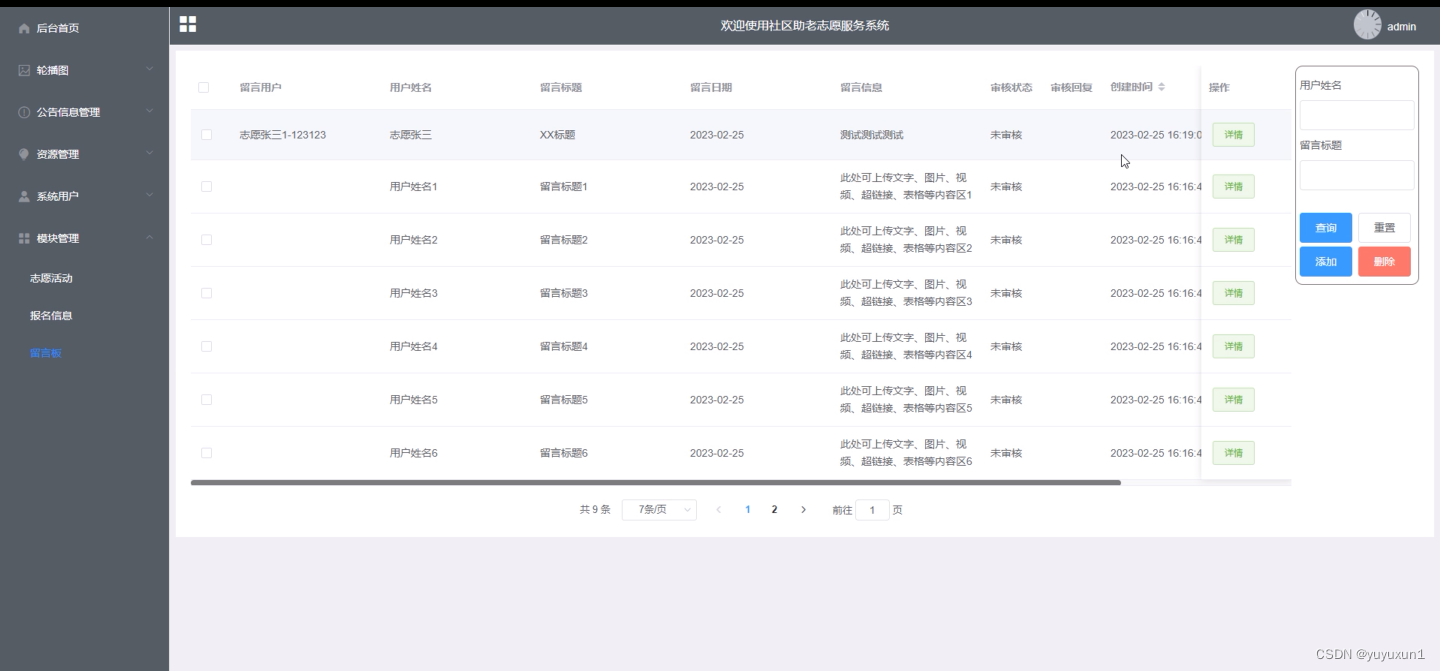The width and height of the screenshot is (1440, 671).
Task: Click the blue 添加 button
Action: pos(1325,261)
